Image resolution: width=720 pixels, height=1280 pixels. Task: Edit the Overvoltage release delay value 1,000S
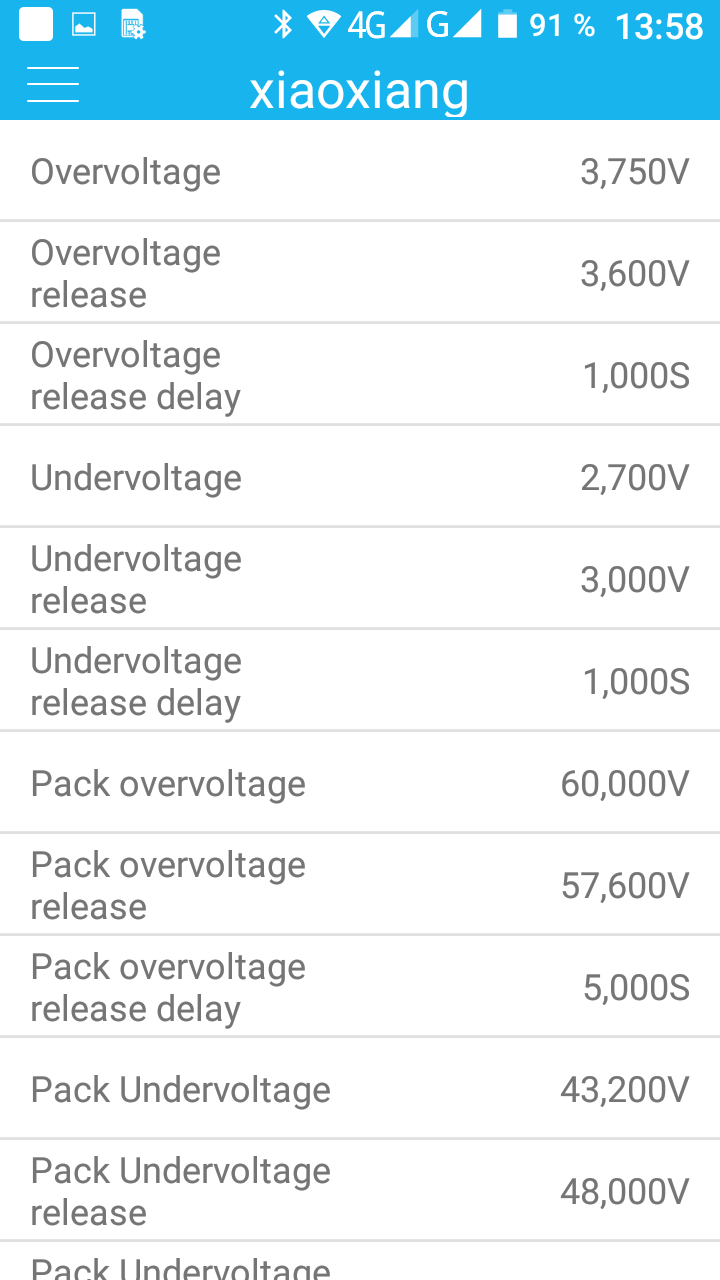pos(636,376)
